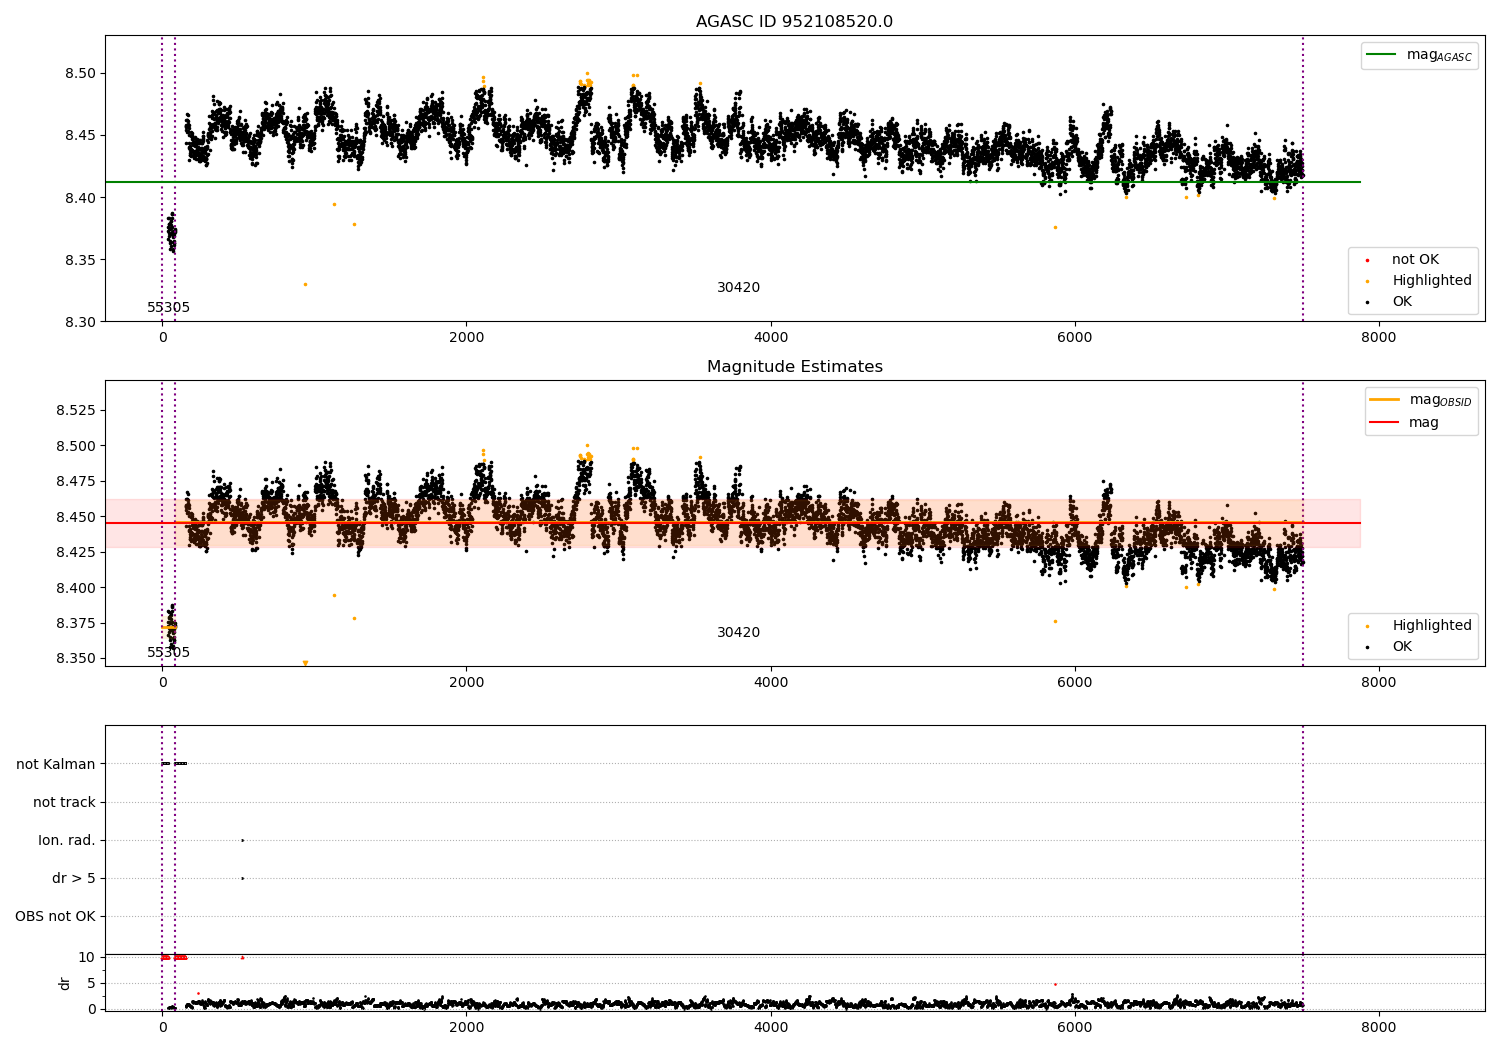1500x1050 pixels.
Task: Click the 8.500 y-axis tick label
Action: 76,446
